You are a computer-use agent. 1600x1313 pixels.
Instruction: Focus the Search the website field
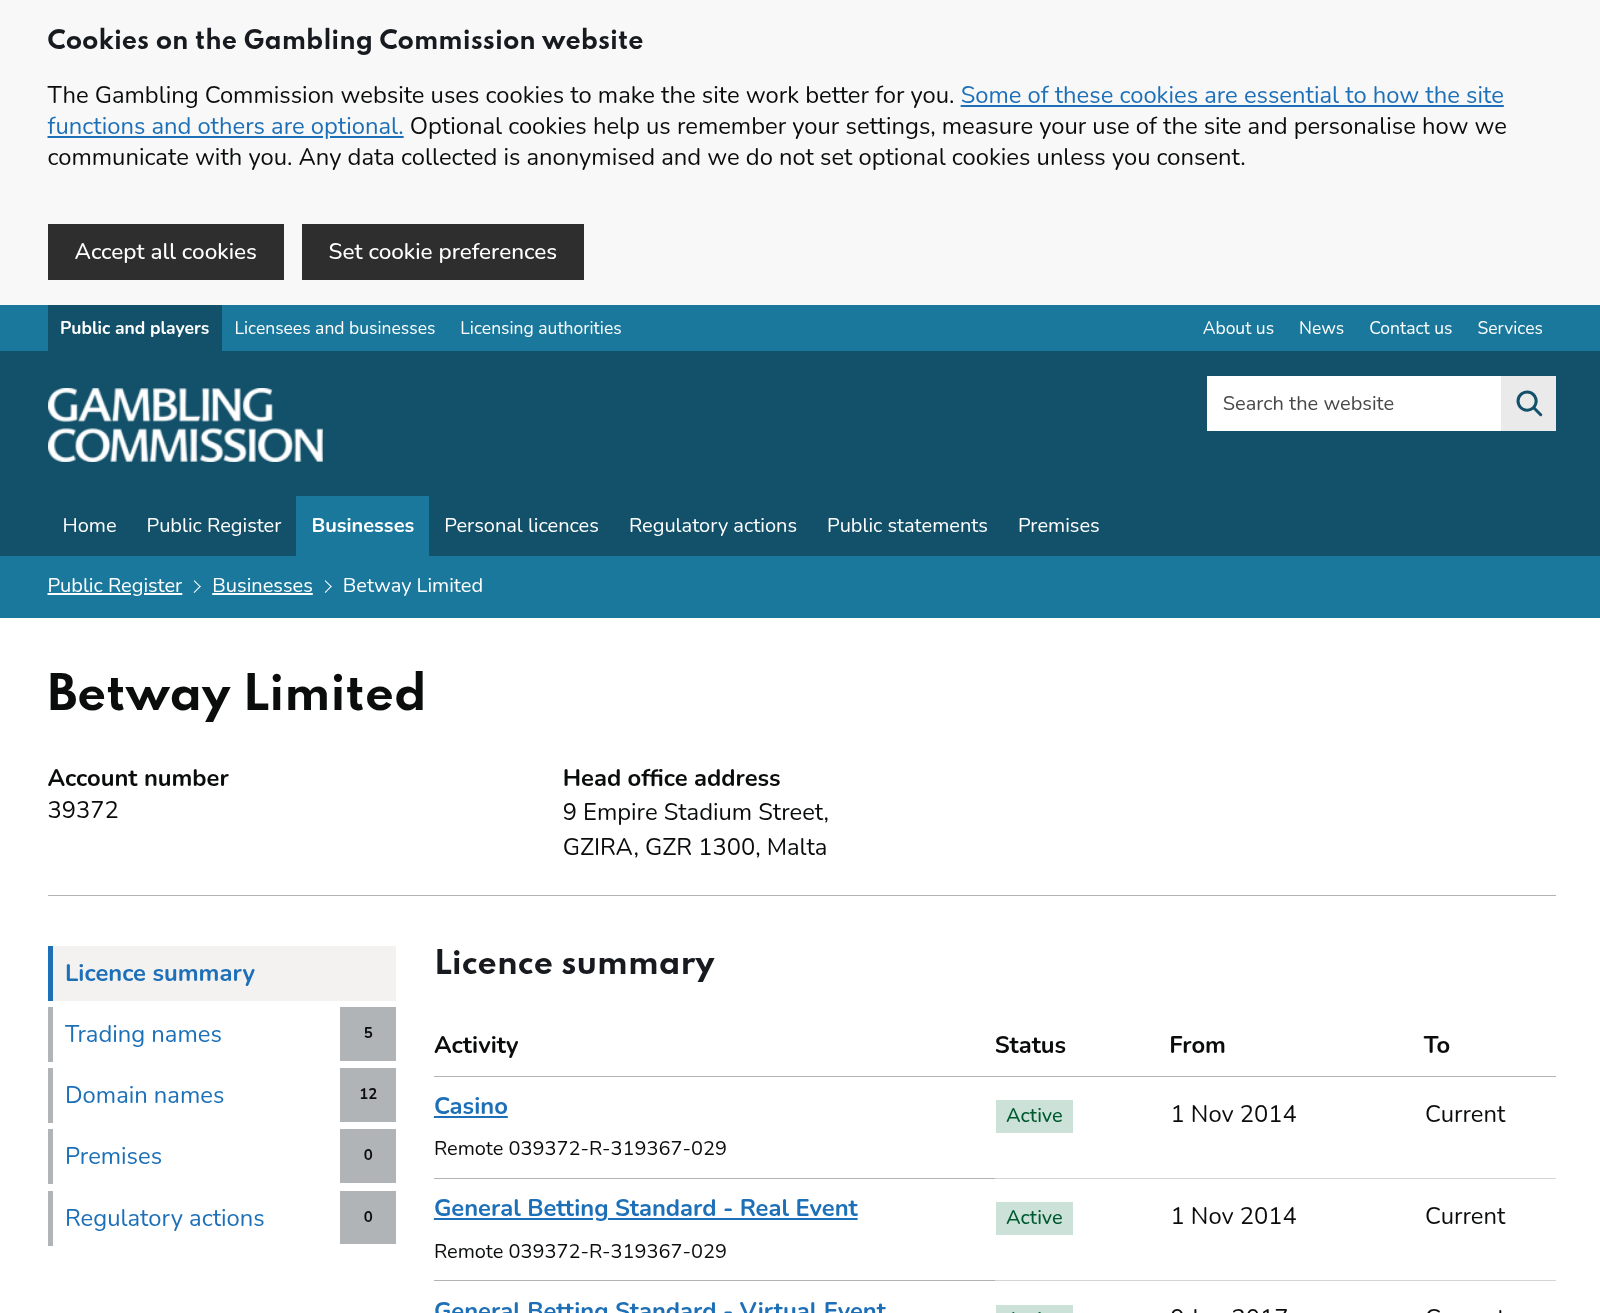(x=1354, y=404)
